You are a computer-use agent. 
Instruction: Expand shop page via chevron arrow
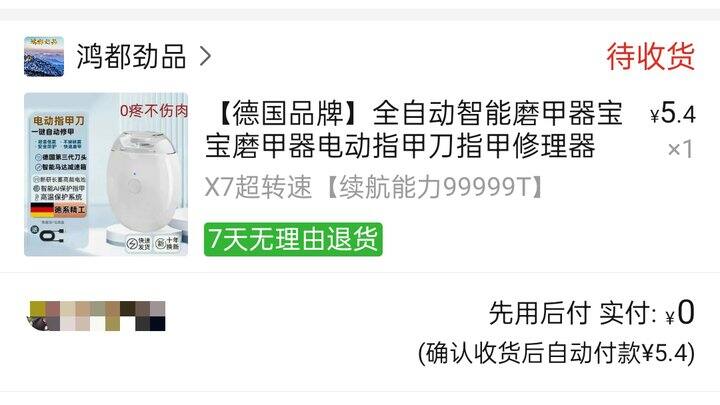[205, 56]
